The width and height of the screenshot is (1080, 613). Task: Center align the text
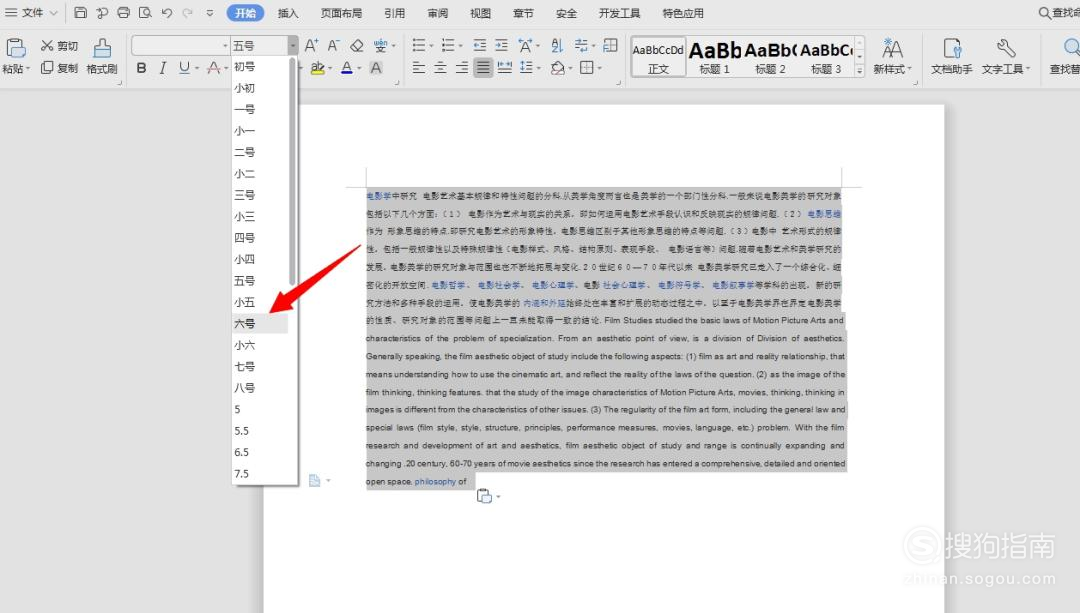(x=440, y=67)
